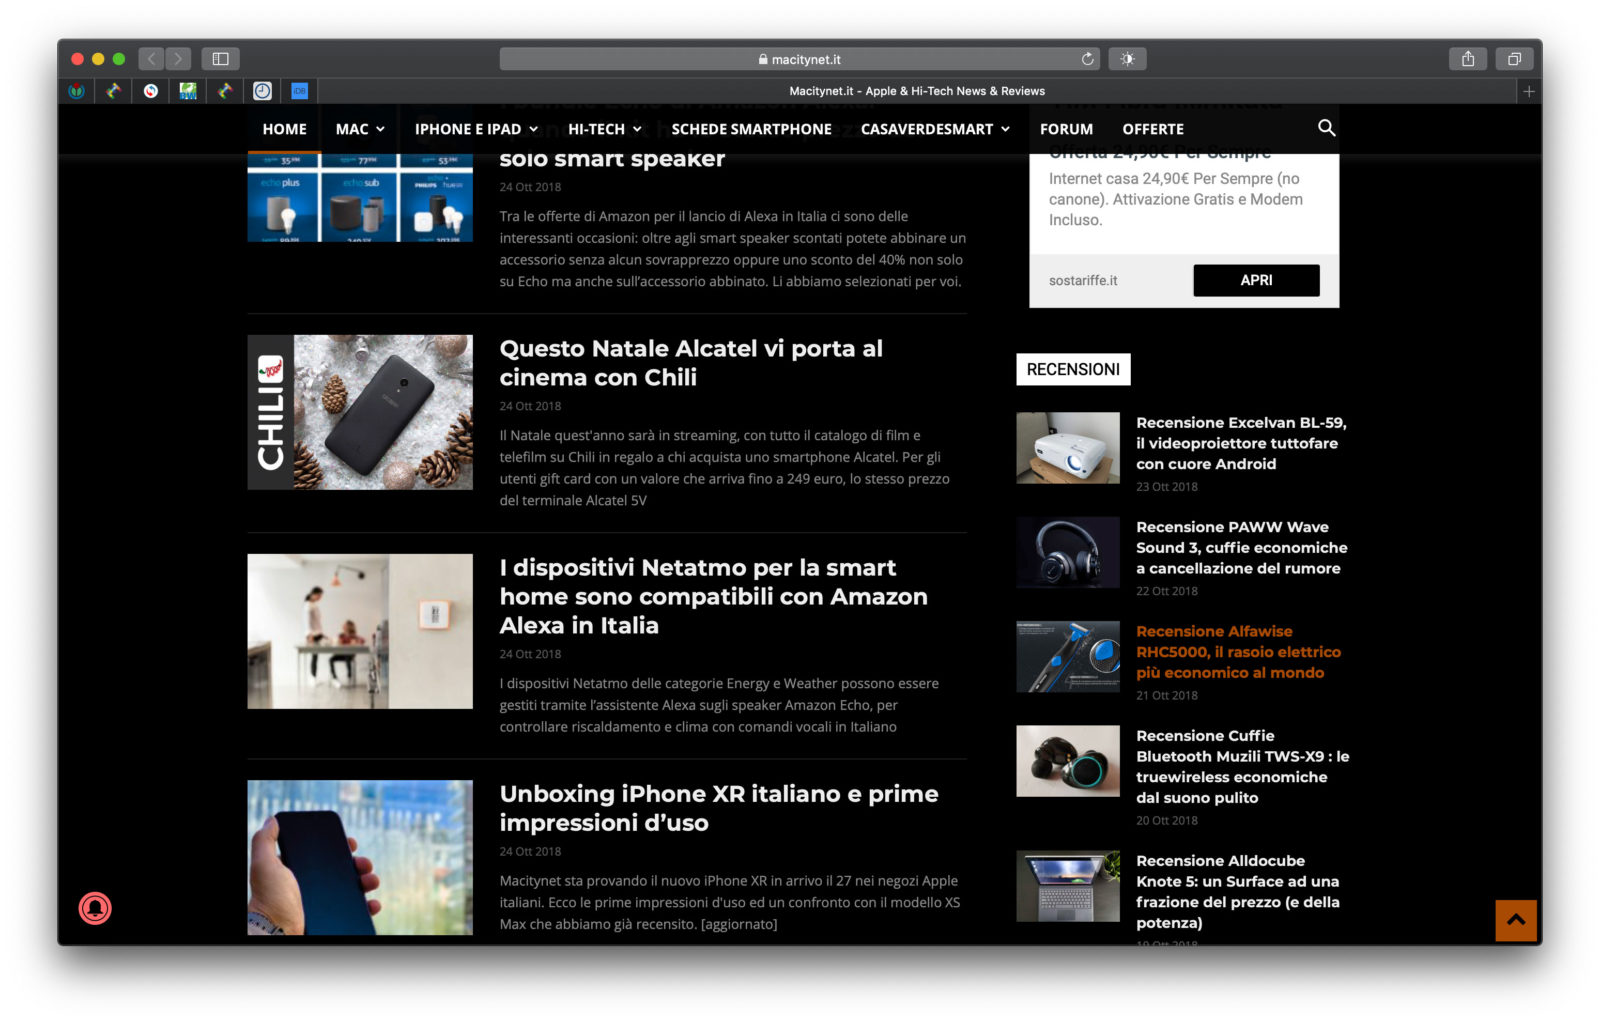
Task: Click the APRI button in the ad
Action: [x=1256, y=280]
